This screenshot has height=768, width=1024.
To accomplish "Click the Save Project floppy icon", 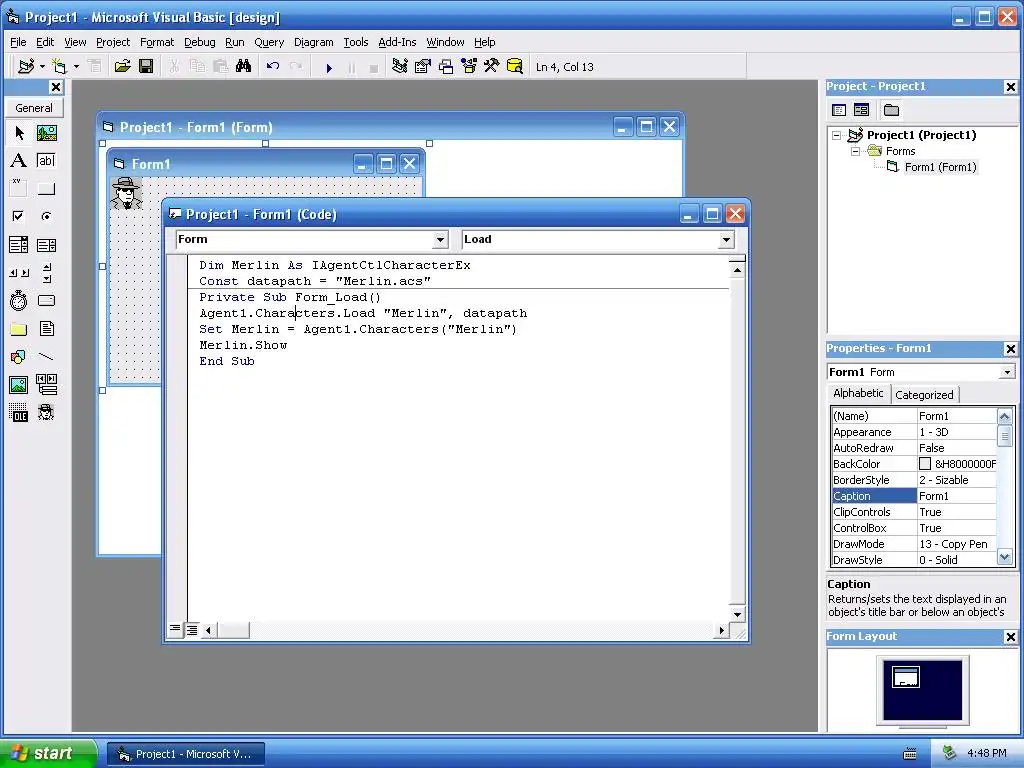I will click(146, 67).
